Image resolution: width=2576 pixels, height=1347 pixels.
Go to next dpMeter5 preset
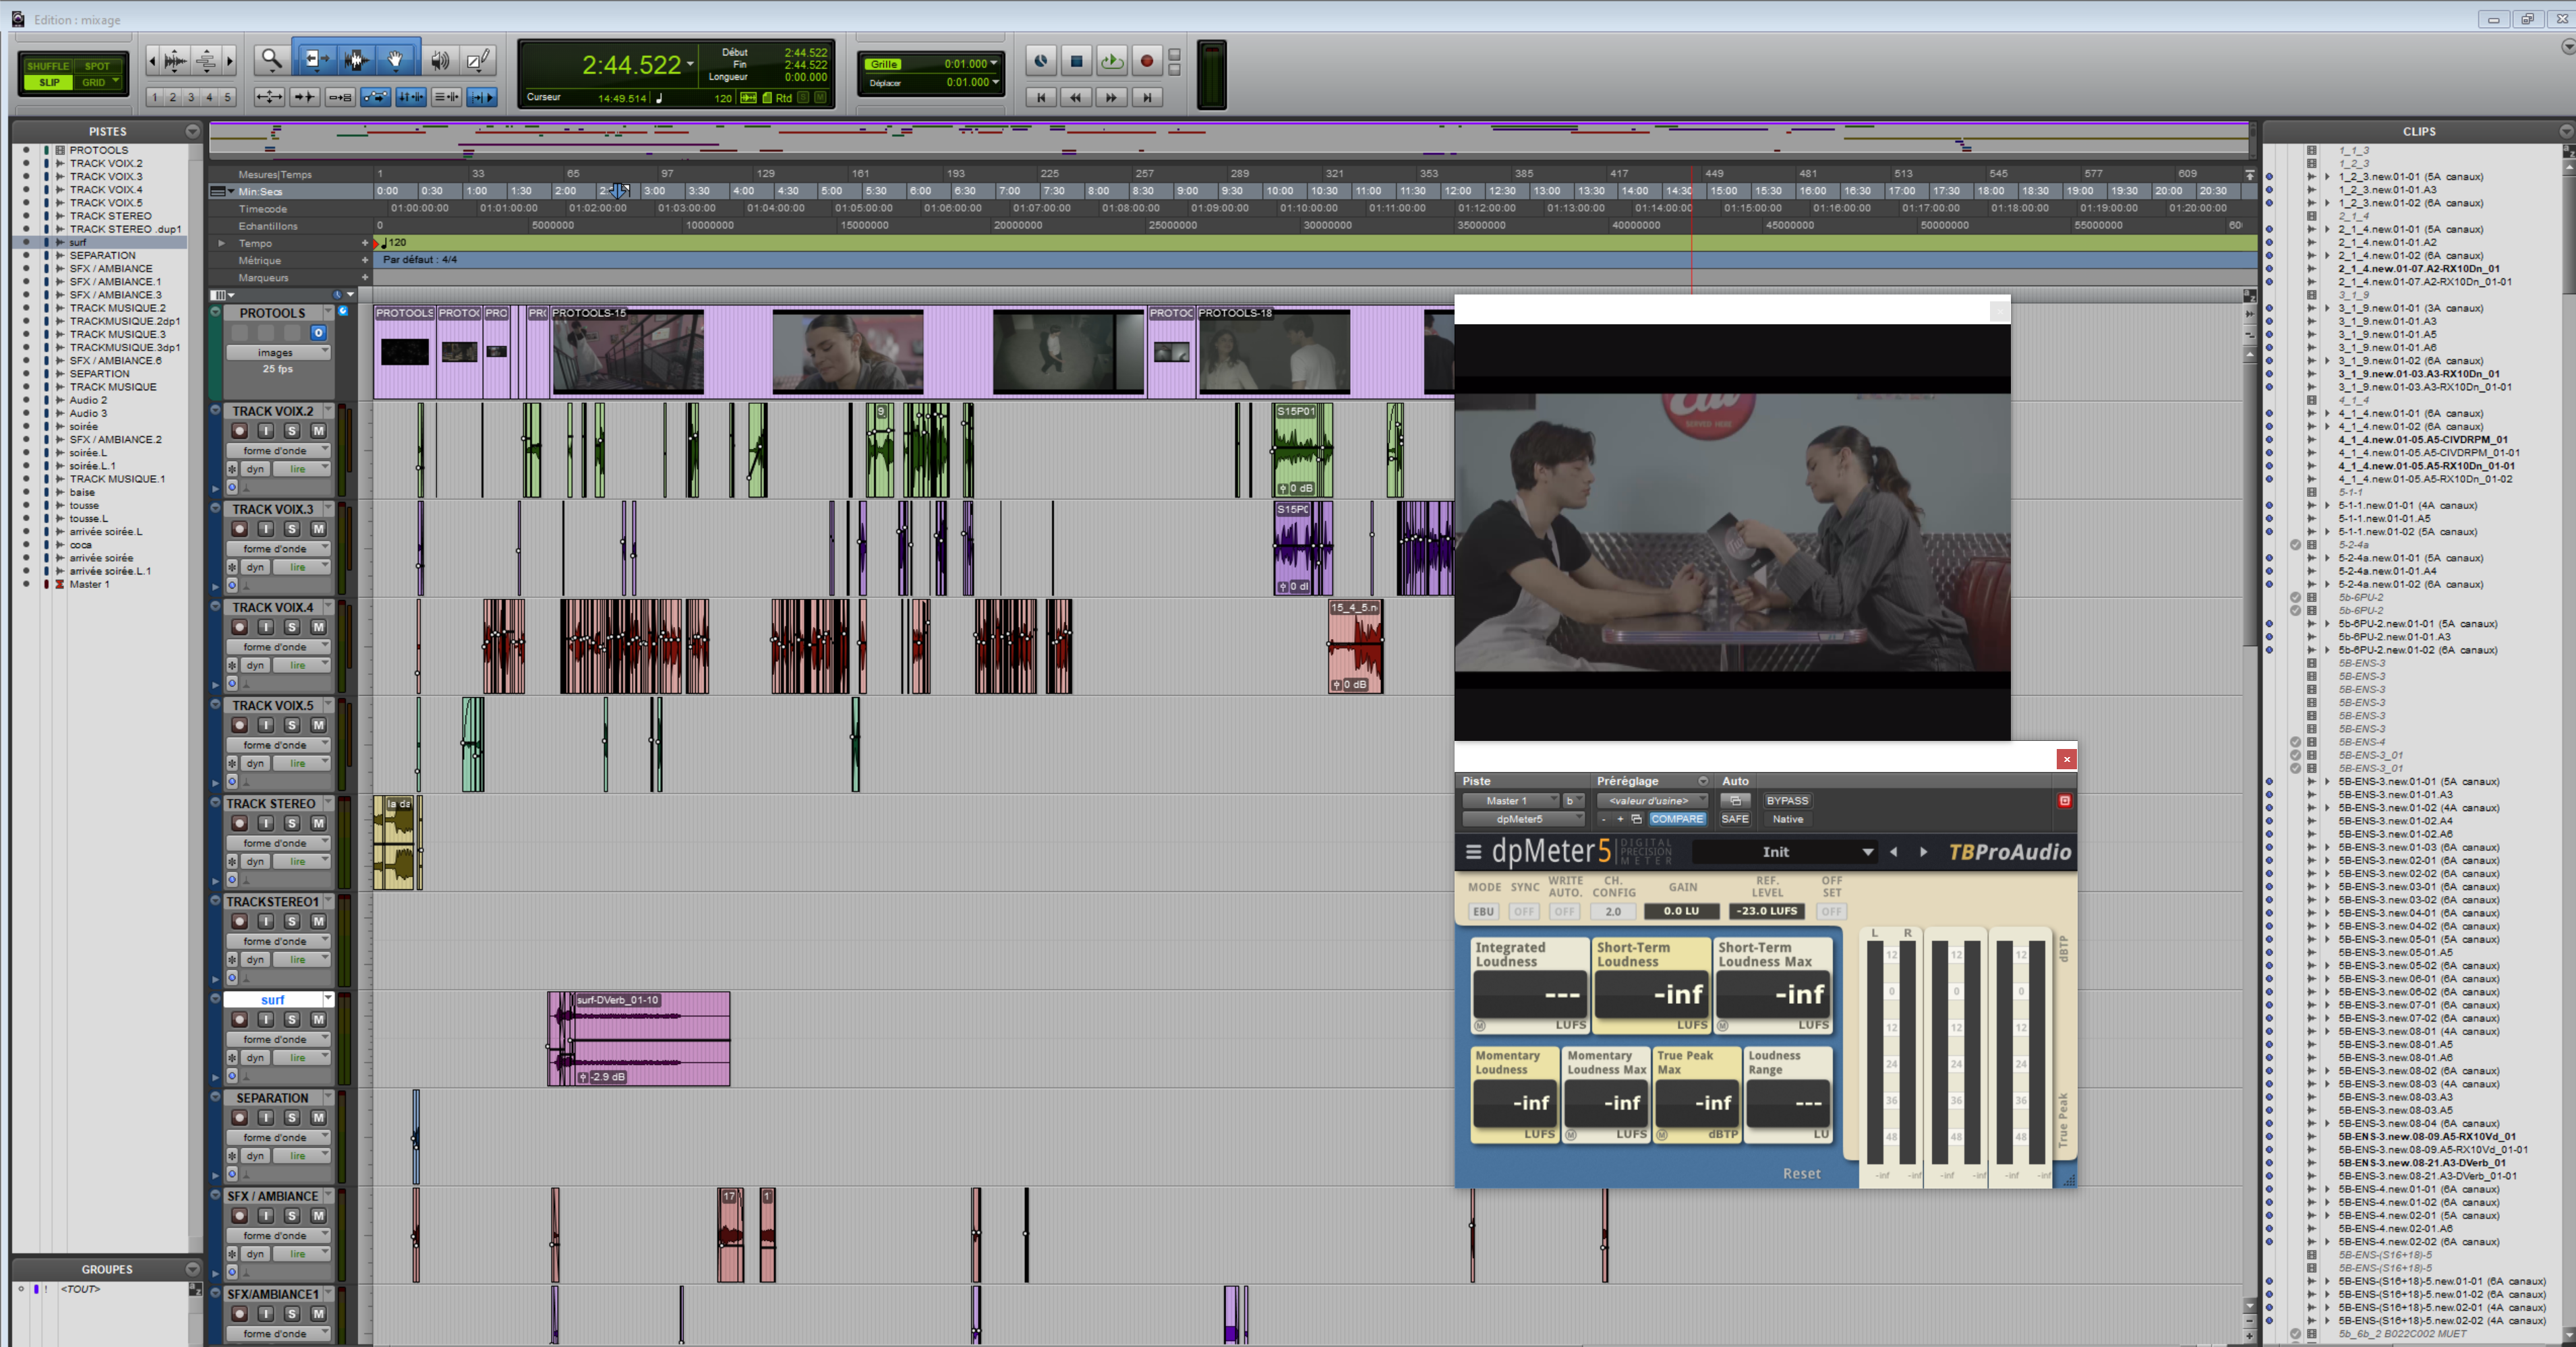click(1923, 852)
